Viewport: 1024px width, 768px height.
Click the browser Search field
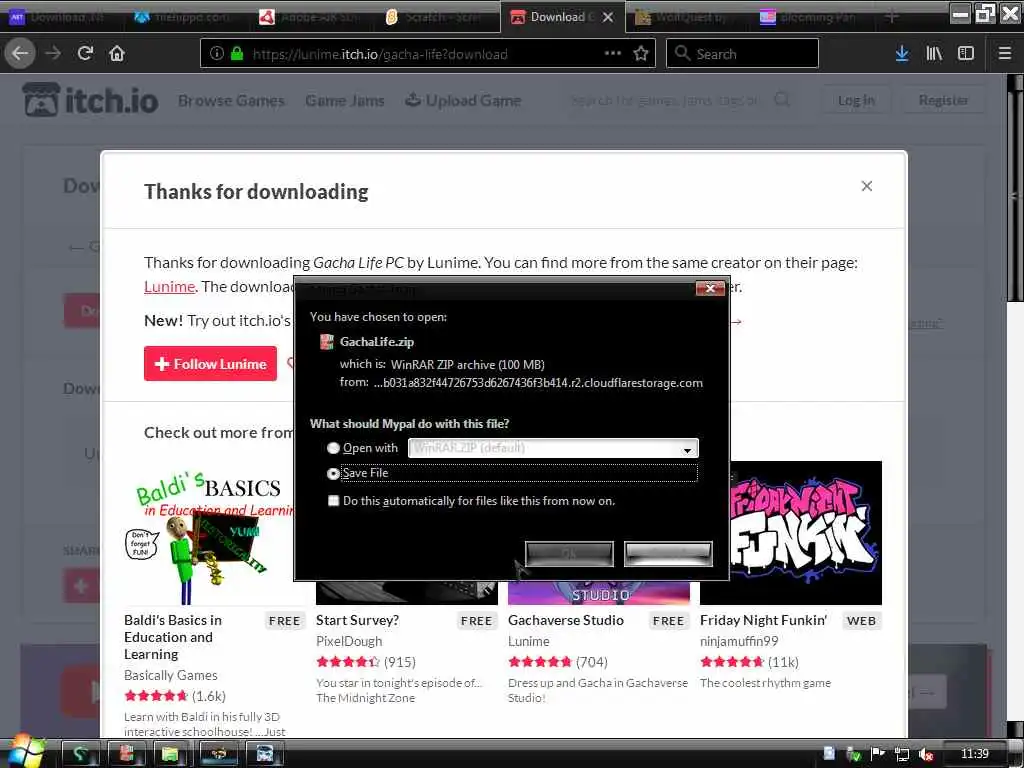pyautogui.click(x=742, y=54)
